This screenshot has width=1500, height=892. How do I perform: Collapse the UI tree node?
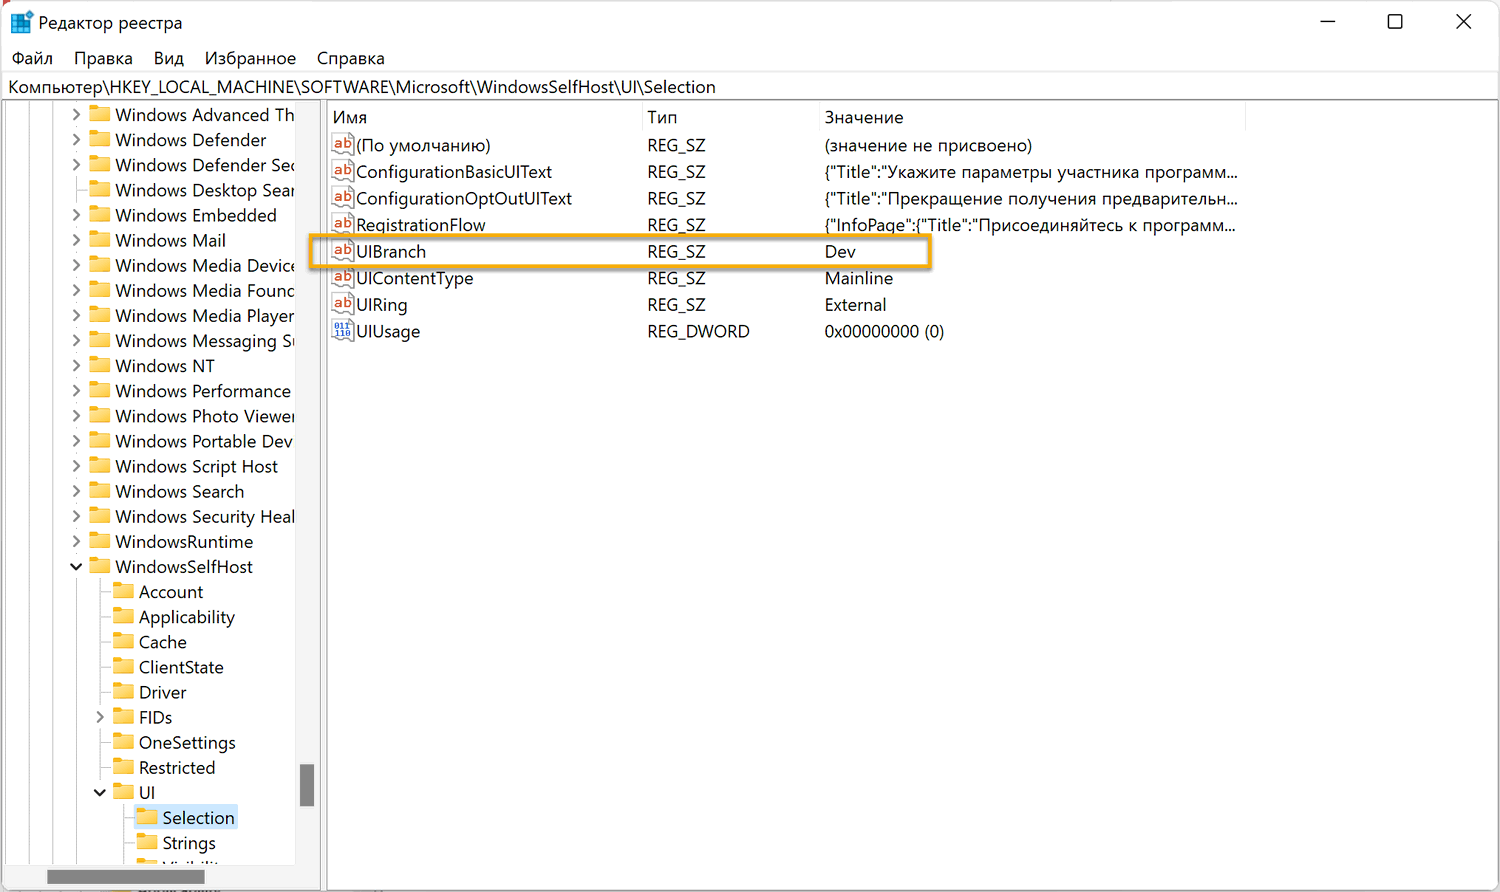[100, 793]
